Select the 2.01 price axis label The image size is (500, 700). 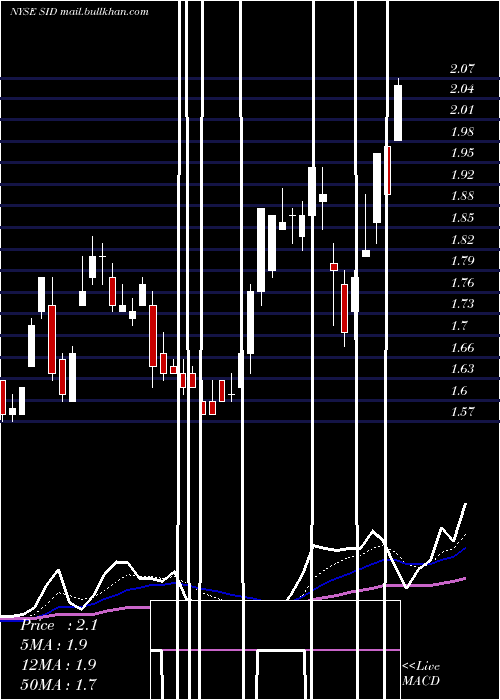coord(462,110)
